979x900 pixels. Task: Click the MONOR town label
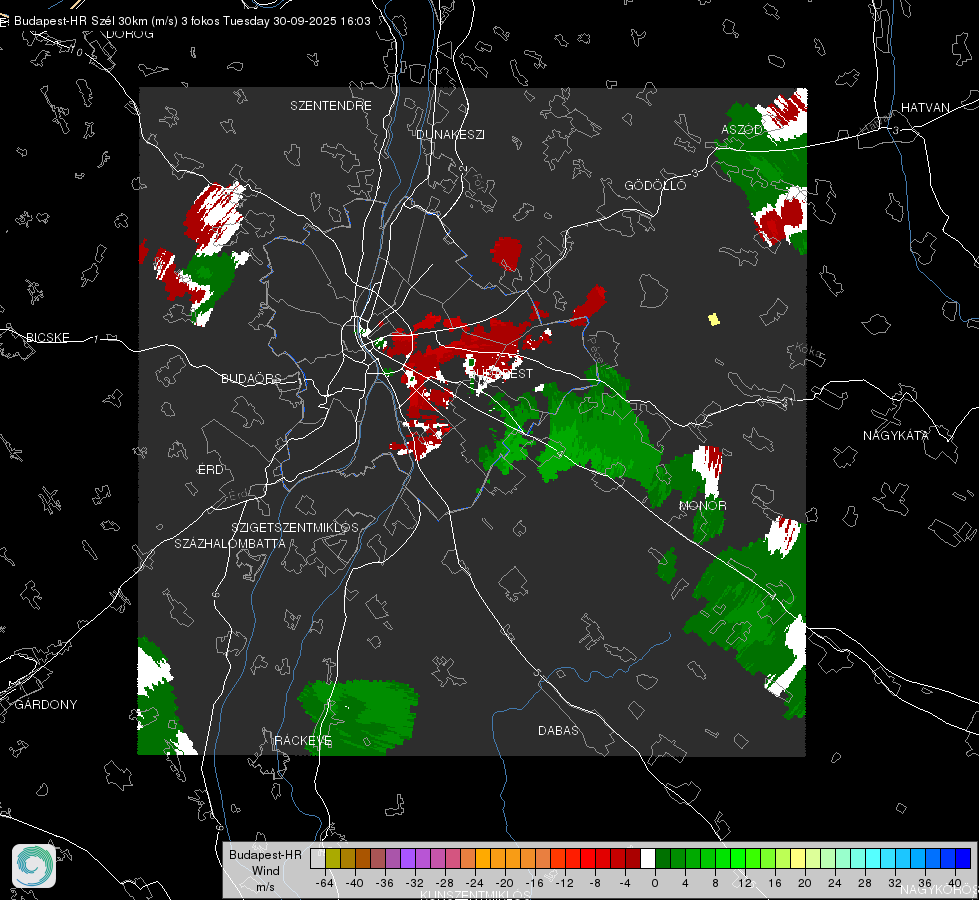click(x=702, y=505)
